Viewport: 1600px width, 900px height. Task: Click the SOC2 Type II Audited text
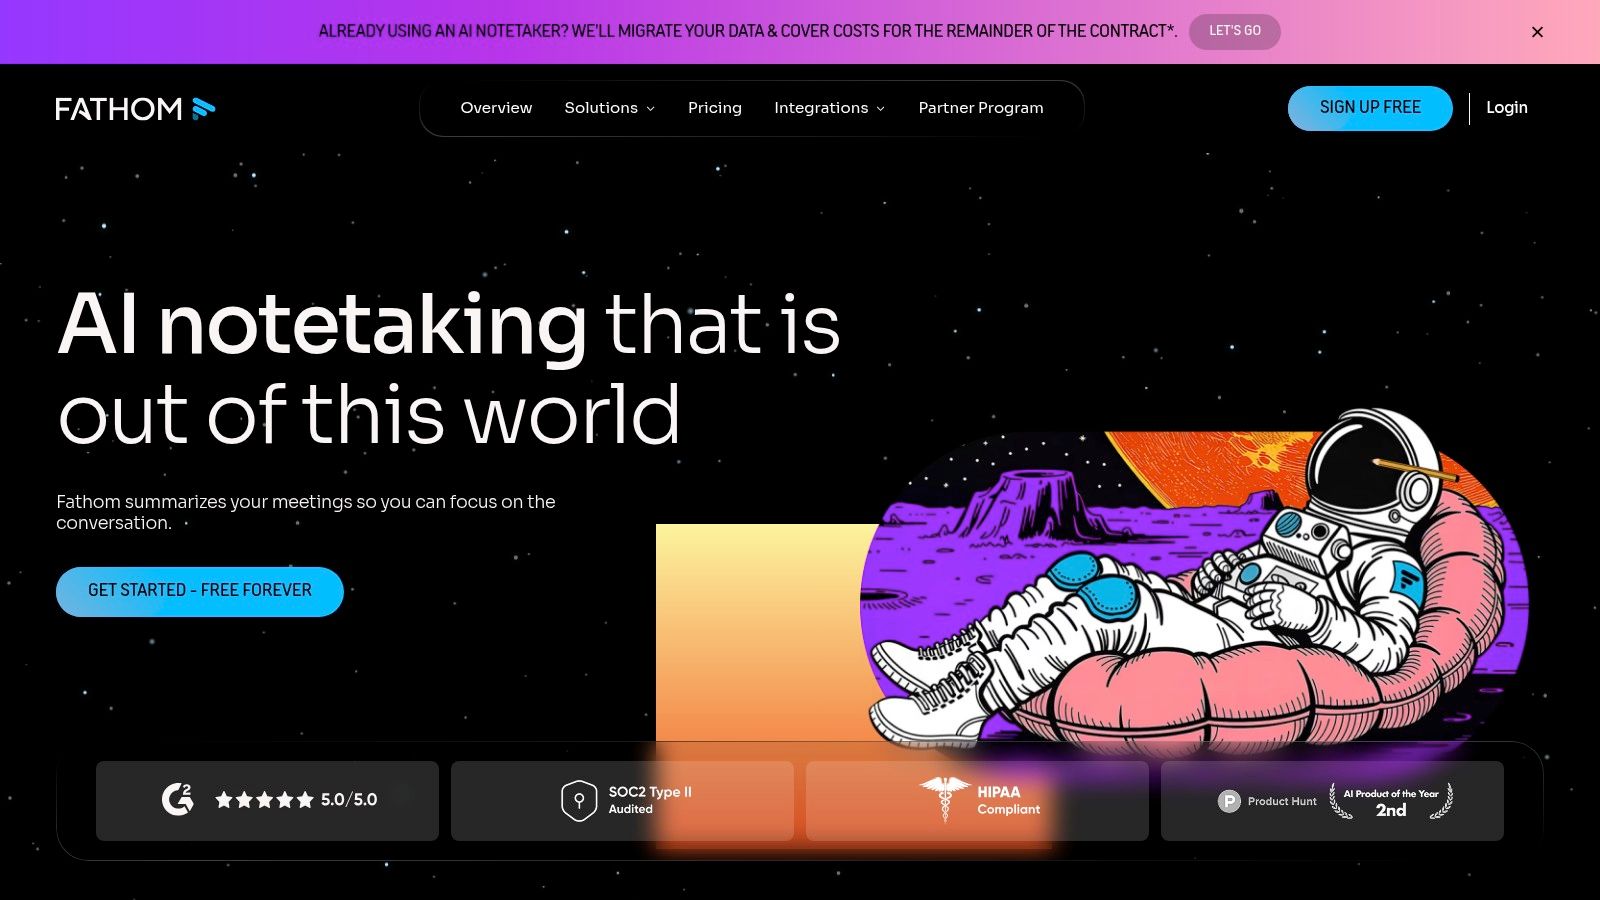[x=650, y=800]
